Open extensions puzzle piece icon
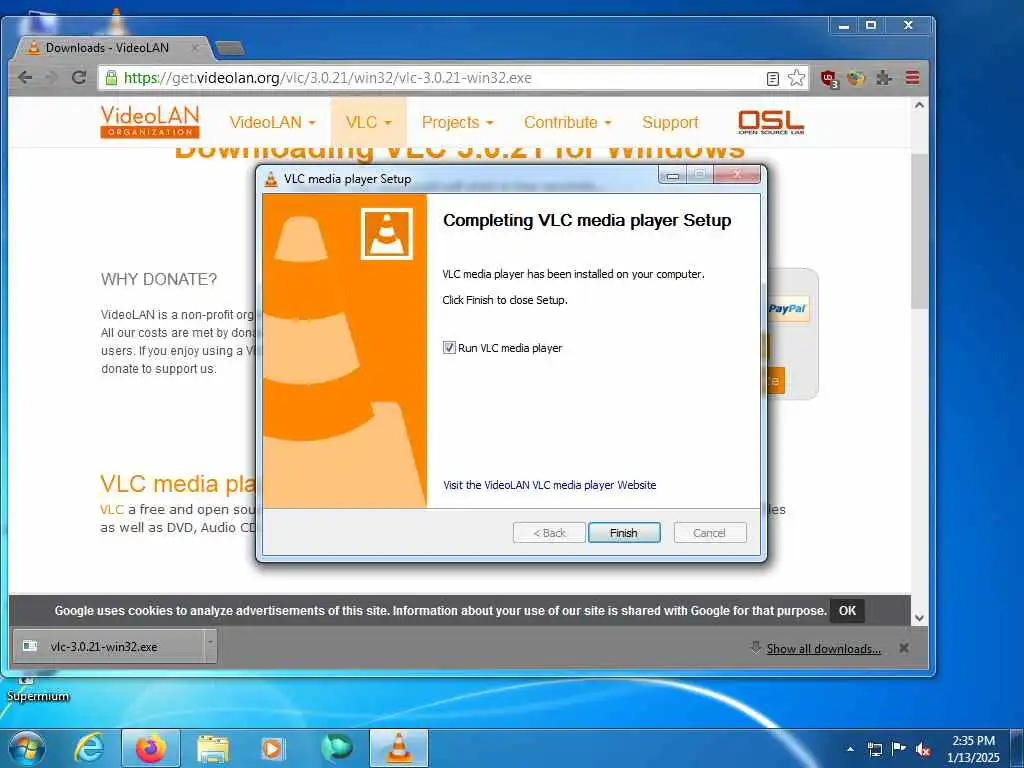Image resolution: width=1024 pixels, height=768 pixels. (884, 78)
